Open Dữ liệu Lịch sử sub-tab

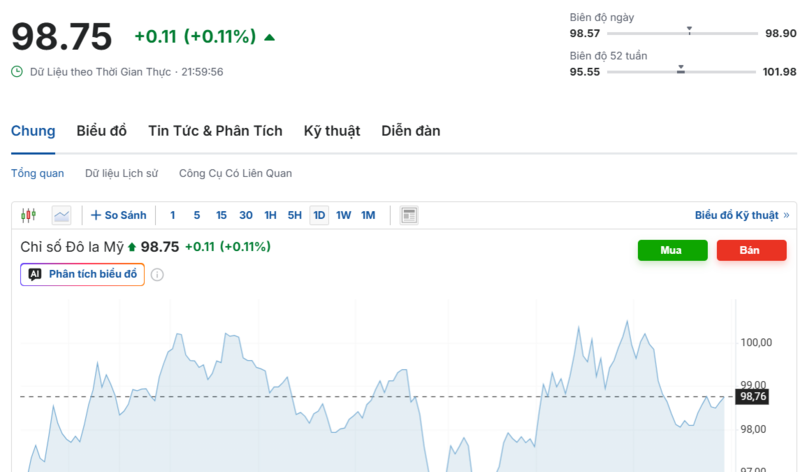[121, 173]
